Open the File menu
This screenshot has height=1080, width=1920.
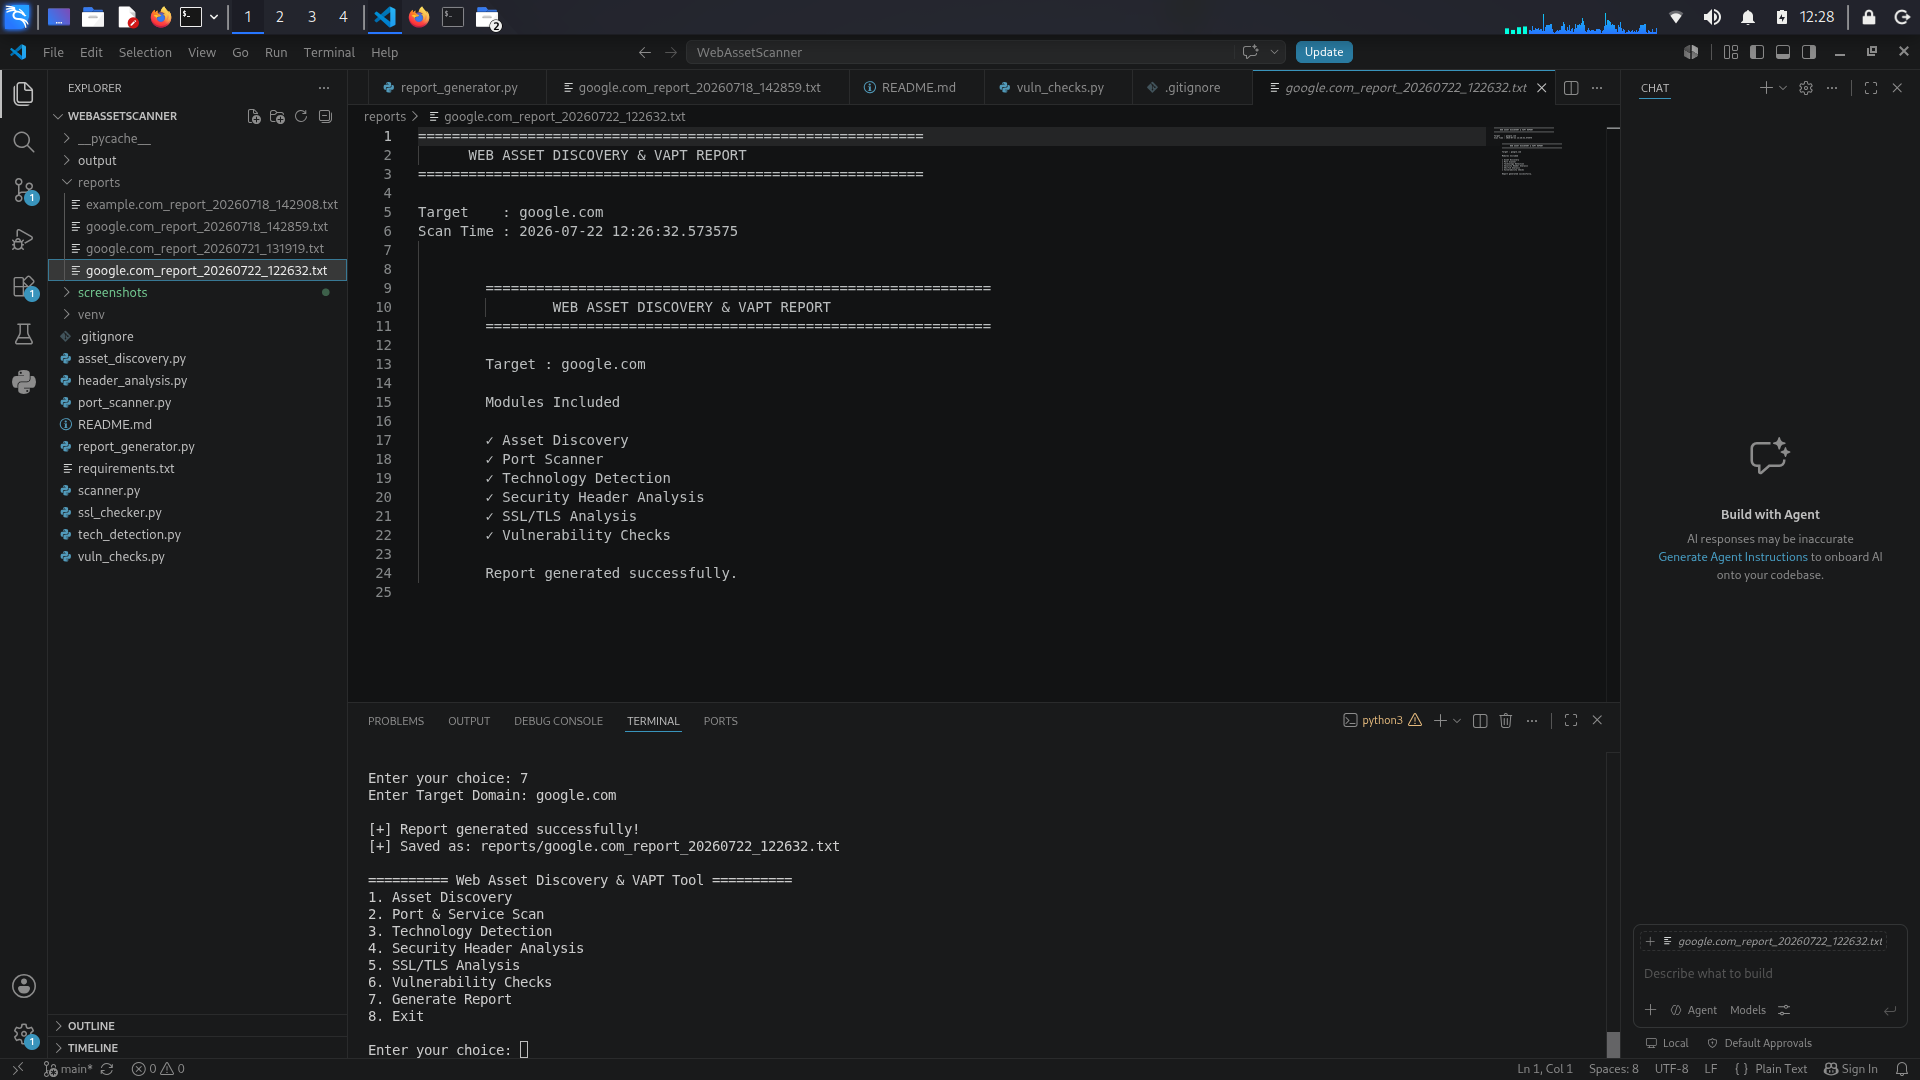(x=53, y=52)
